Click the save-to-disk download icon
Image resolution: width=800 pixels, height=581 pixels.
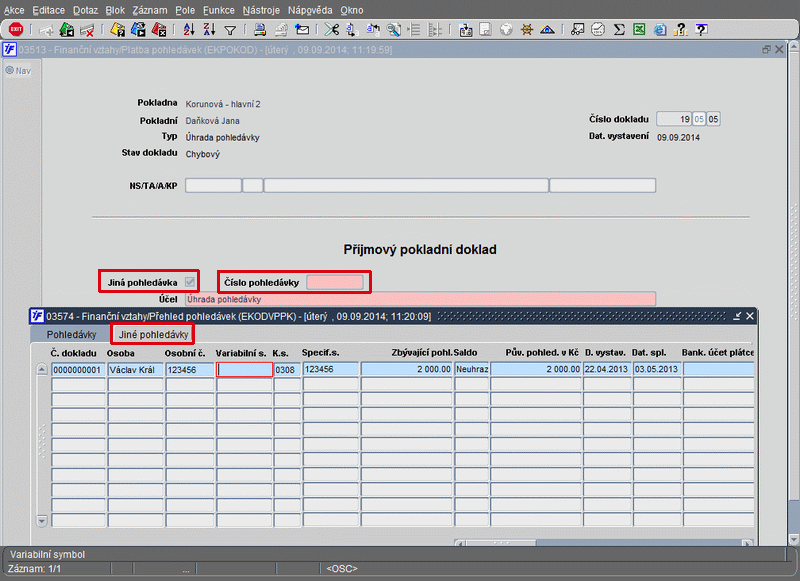click(465, 30)
